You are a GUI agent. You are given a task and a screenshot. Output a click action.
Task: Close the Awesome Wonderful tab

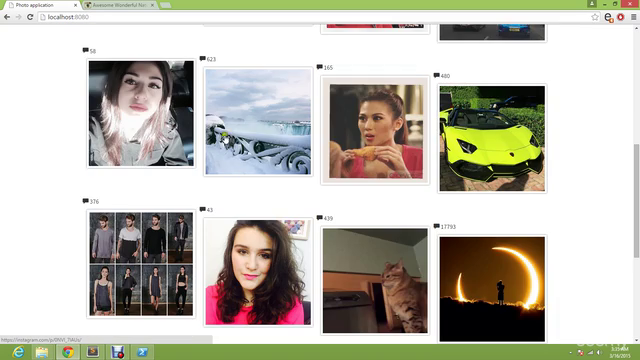click(153, 5)
